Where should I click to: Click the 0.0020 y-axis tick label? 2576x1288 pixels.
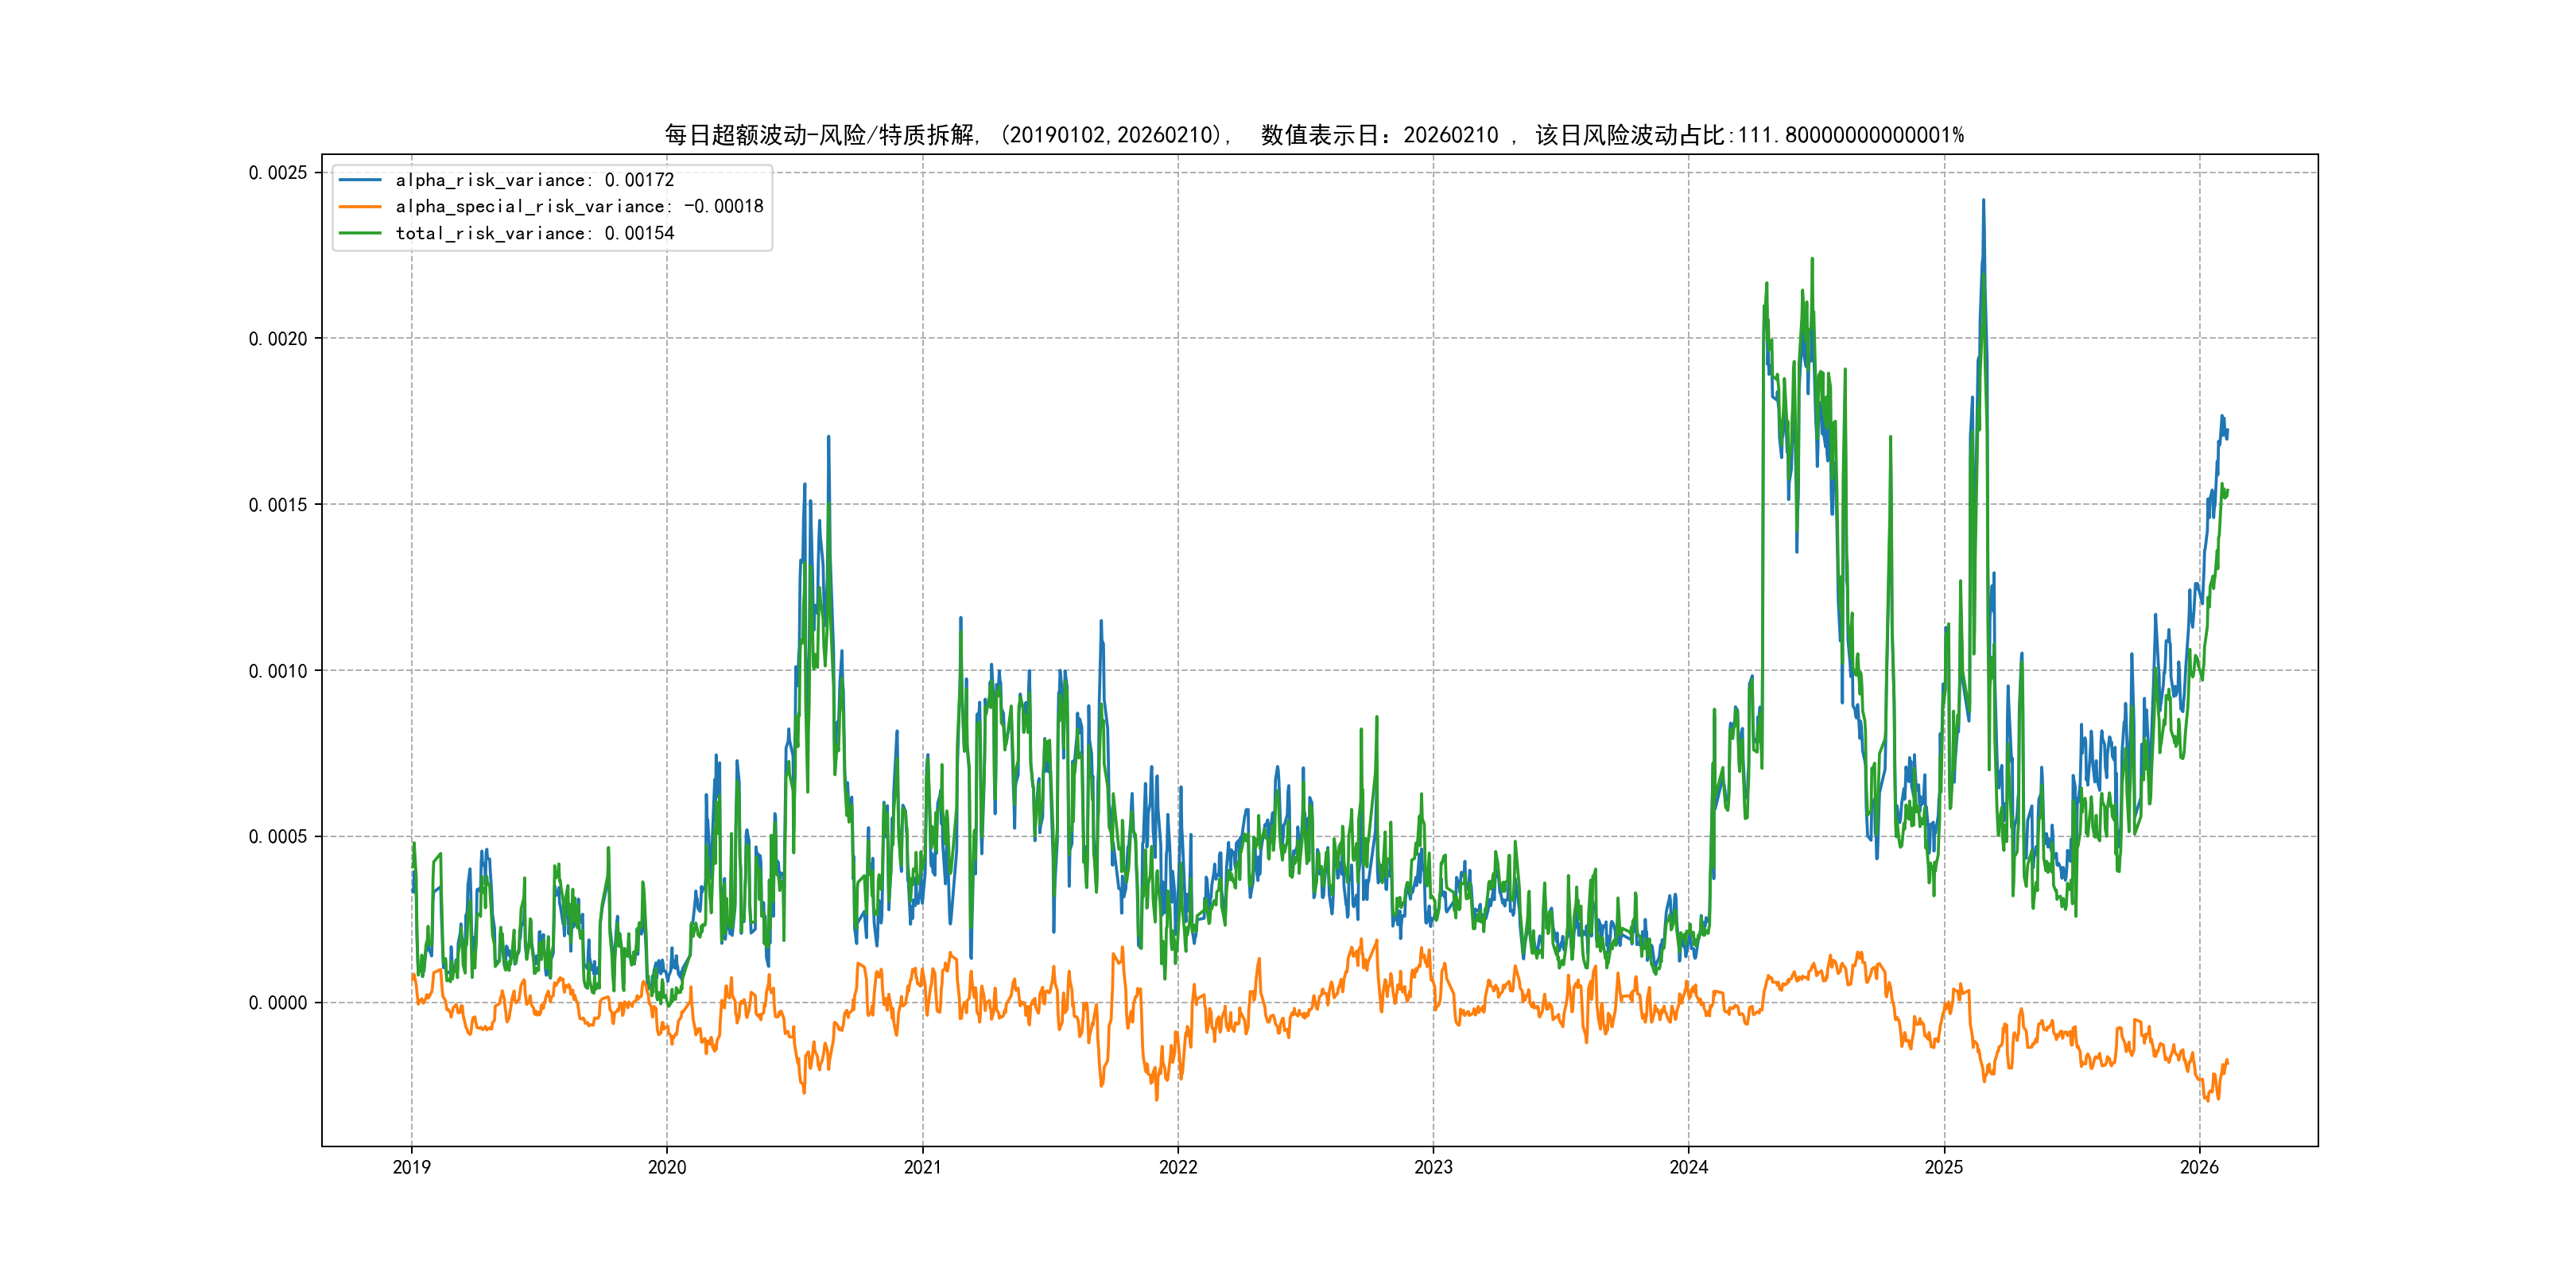(x=278, y=339)
